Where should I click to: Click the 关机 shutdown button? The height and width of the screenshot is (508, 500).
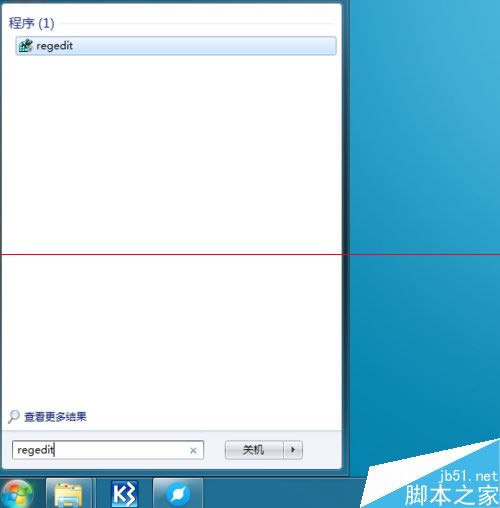pos(254,450)
